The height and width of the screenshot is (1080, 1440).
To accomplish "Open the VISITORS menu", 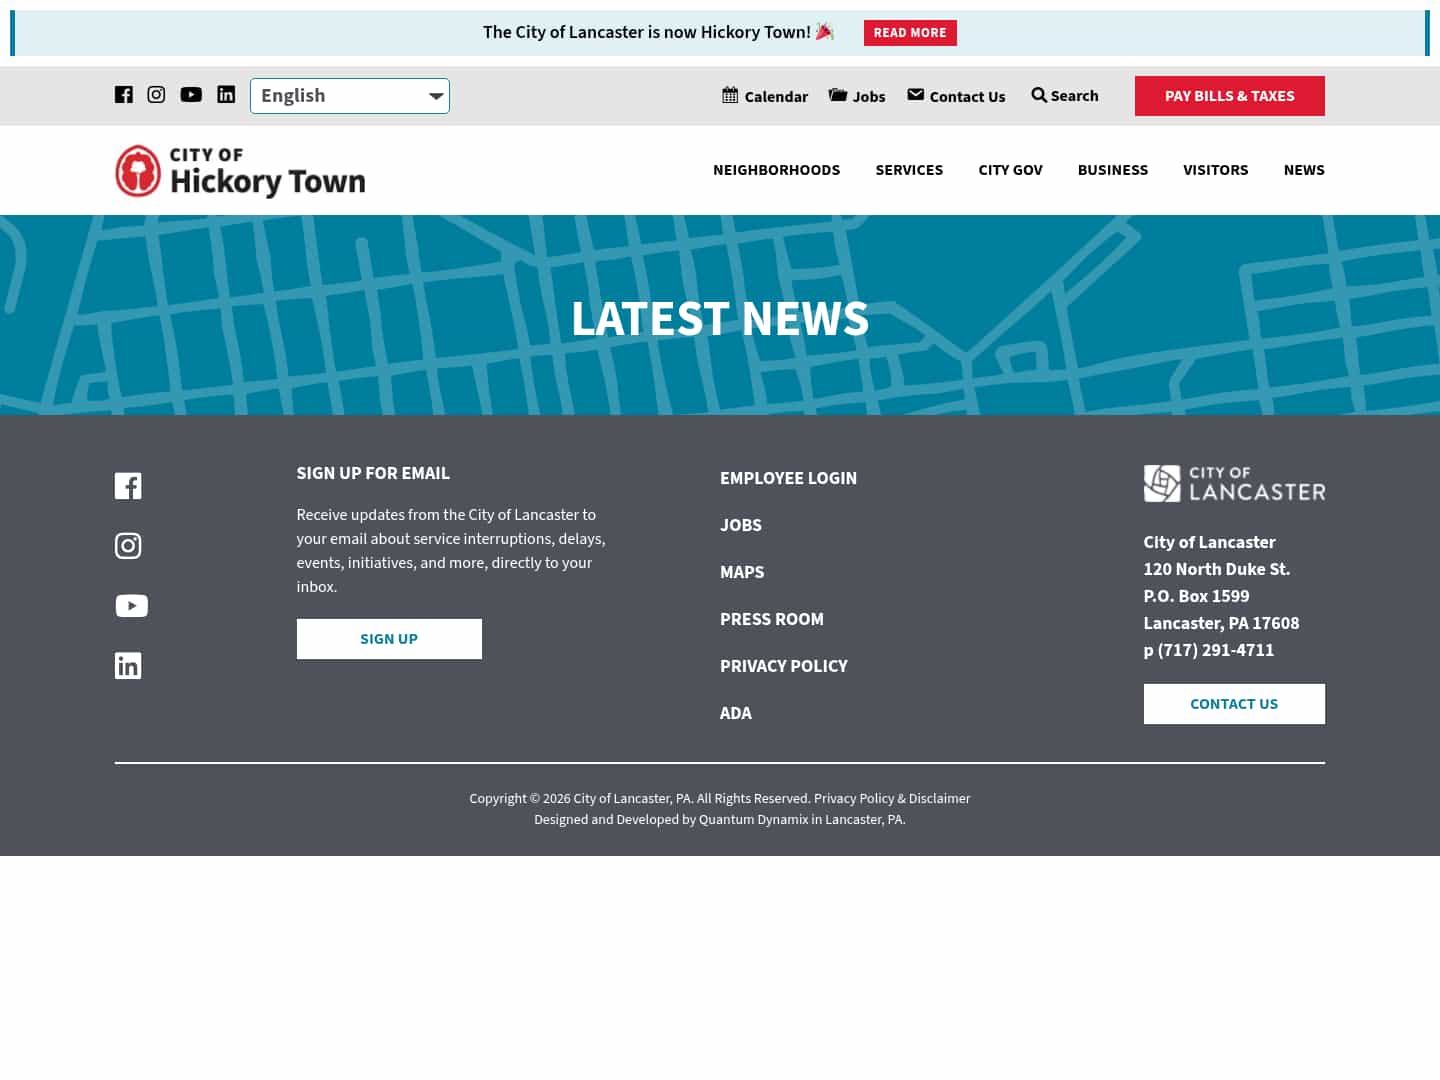I will [x=1215, y=170].
